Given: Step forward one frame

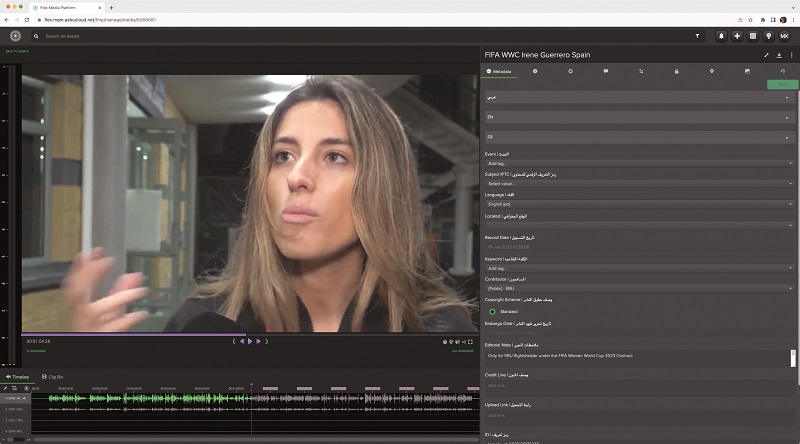Looking at the screenshot, I should [x=258, y=341].
